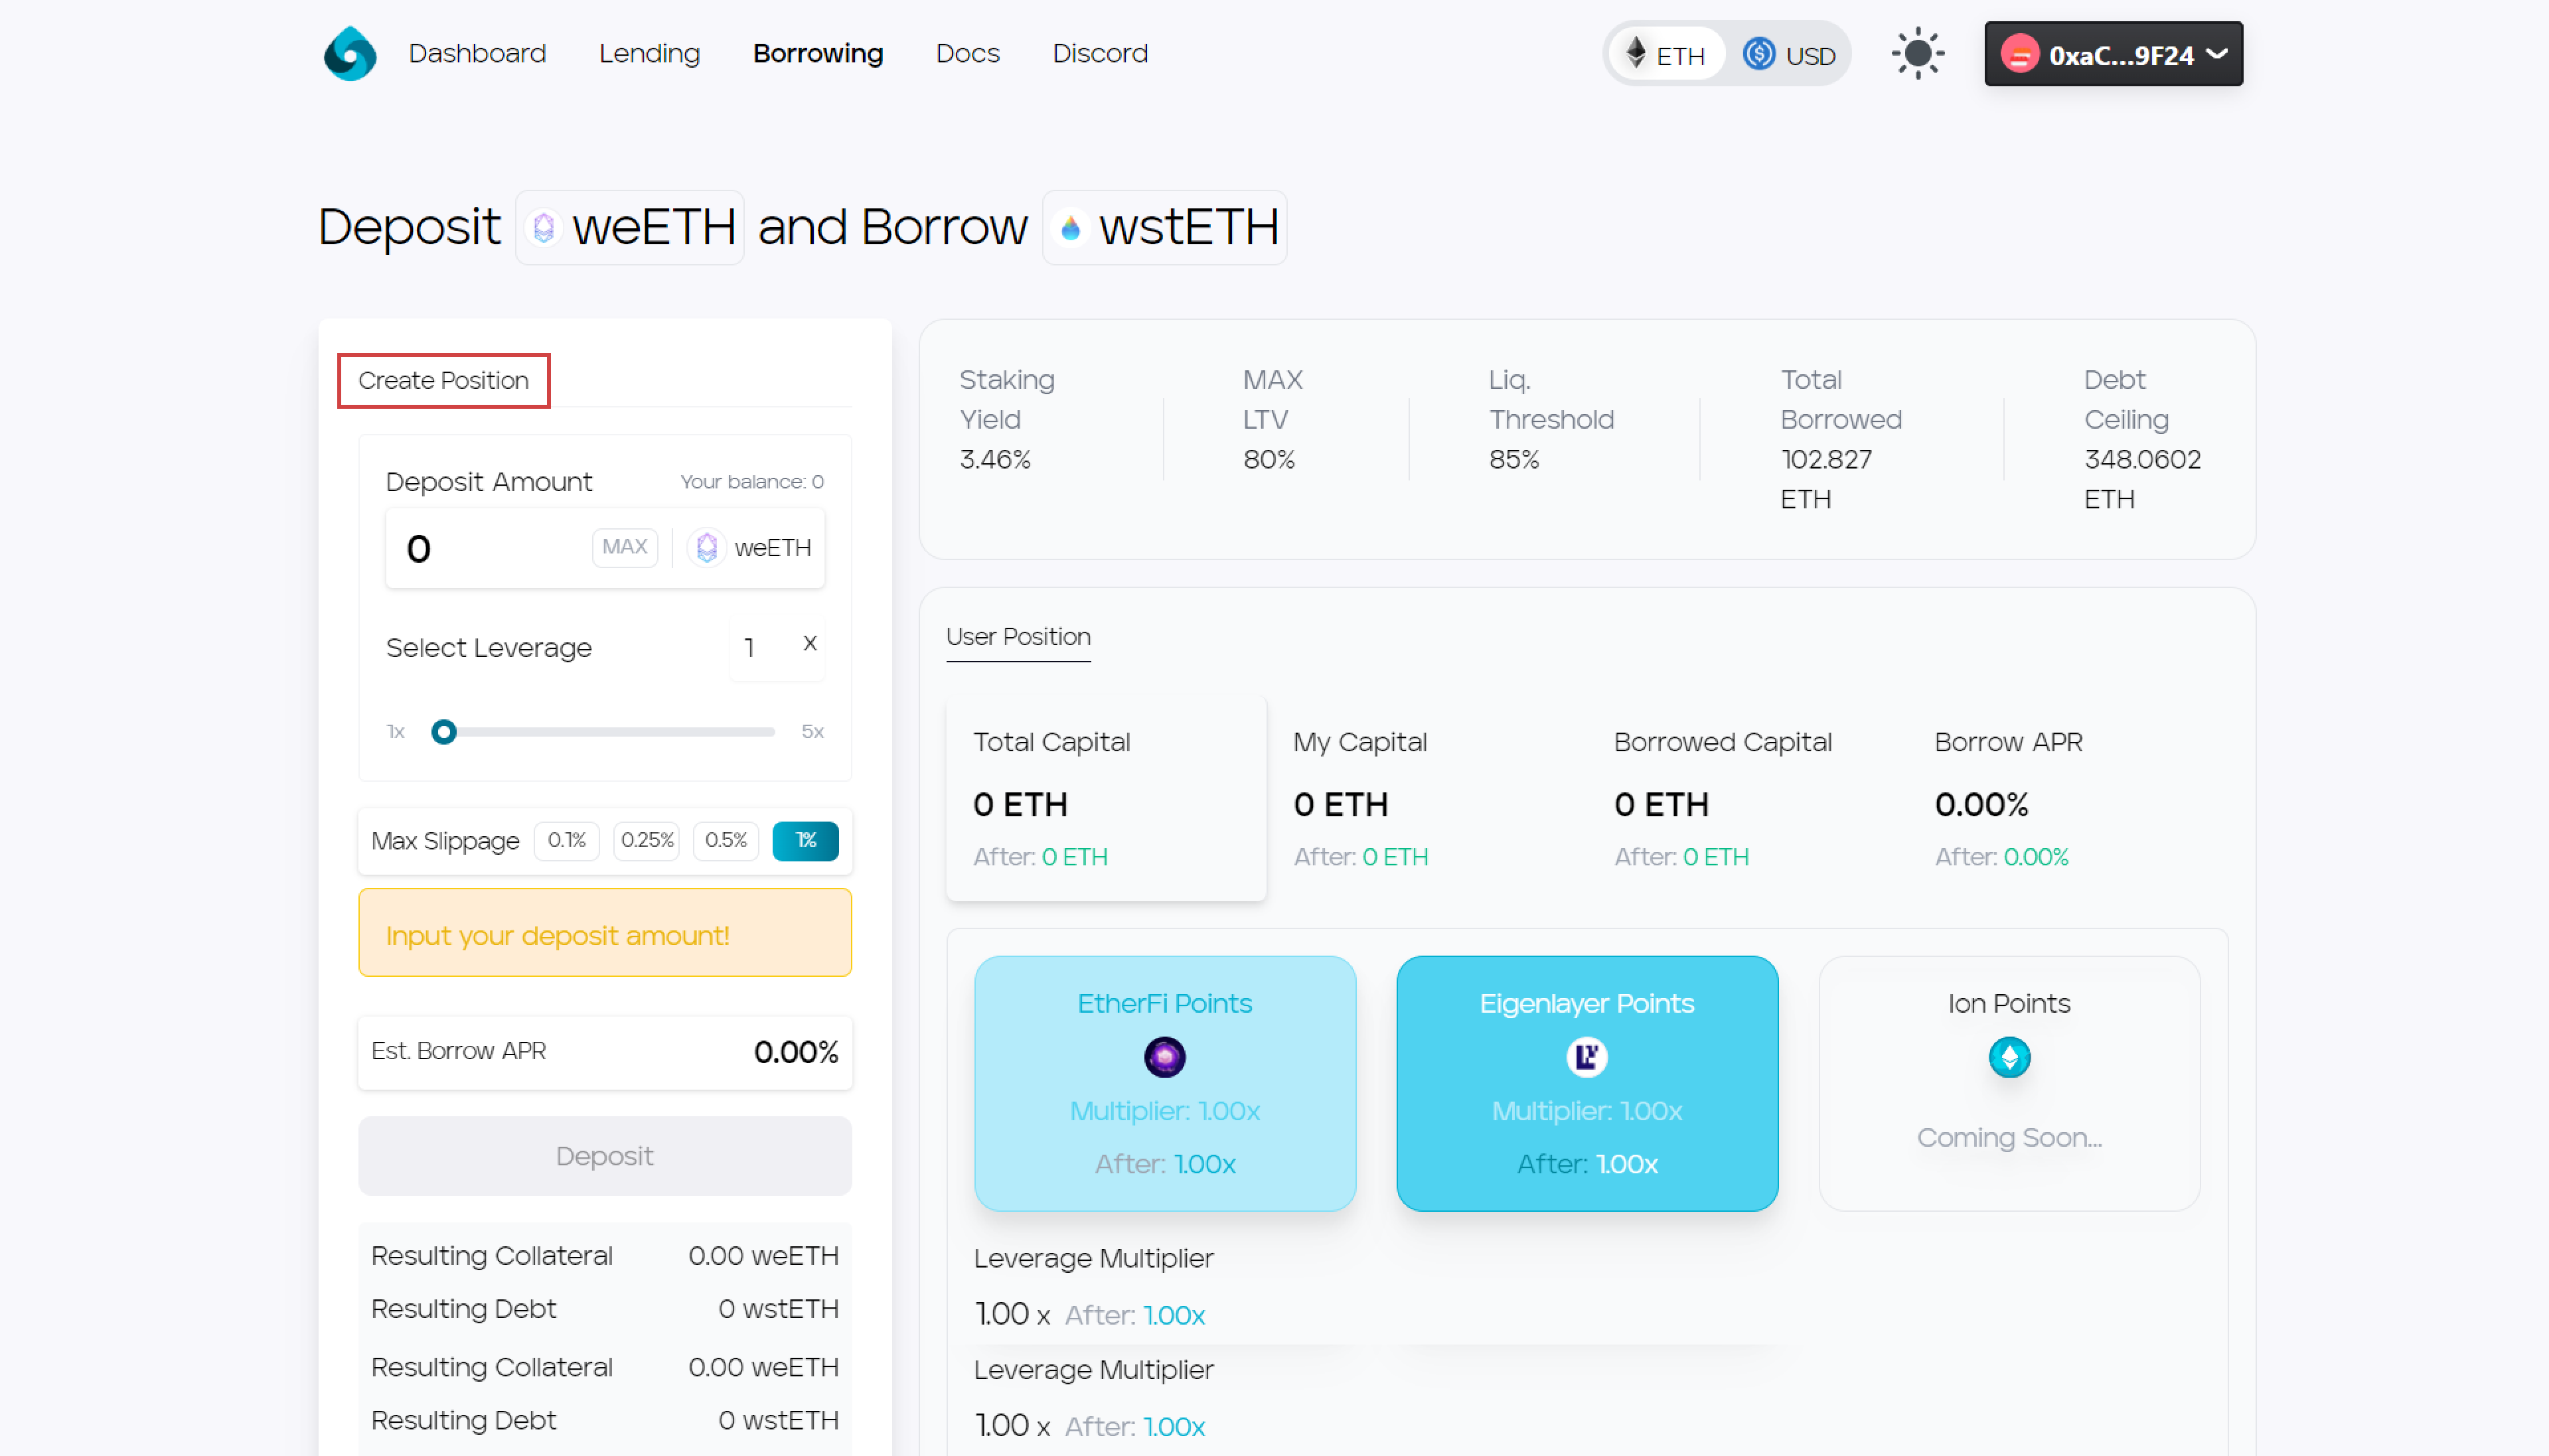
Task: Select the Create Position tab
Action: tap(443, 380)
